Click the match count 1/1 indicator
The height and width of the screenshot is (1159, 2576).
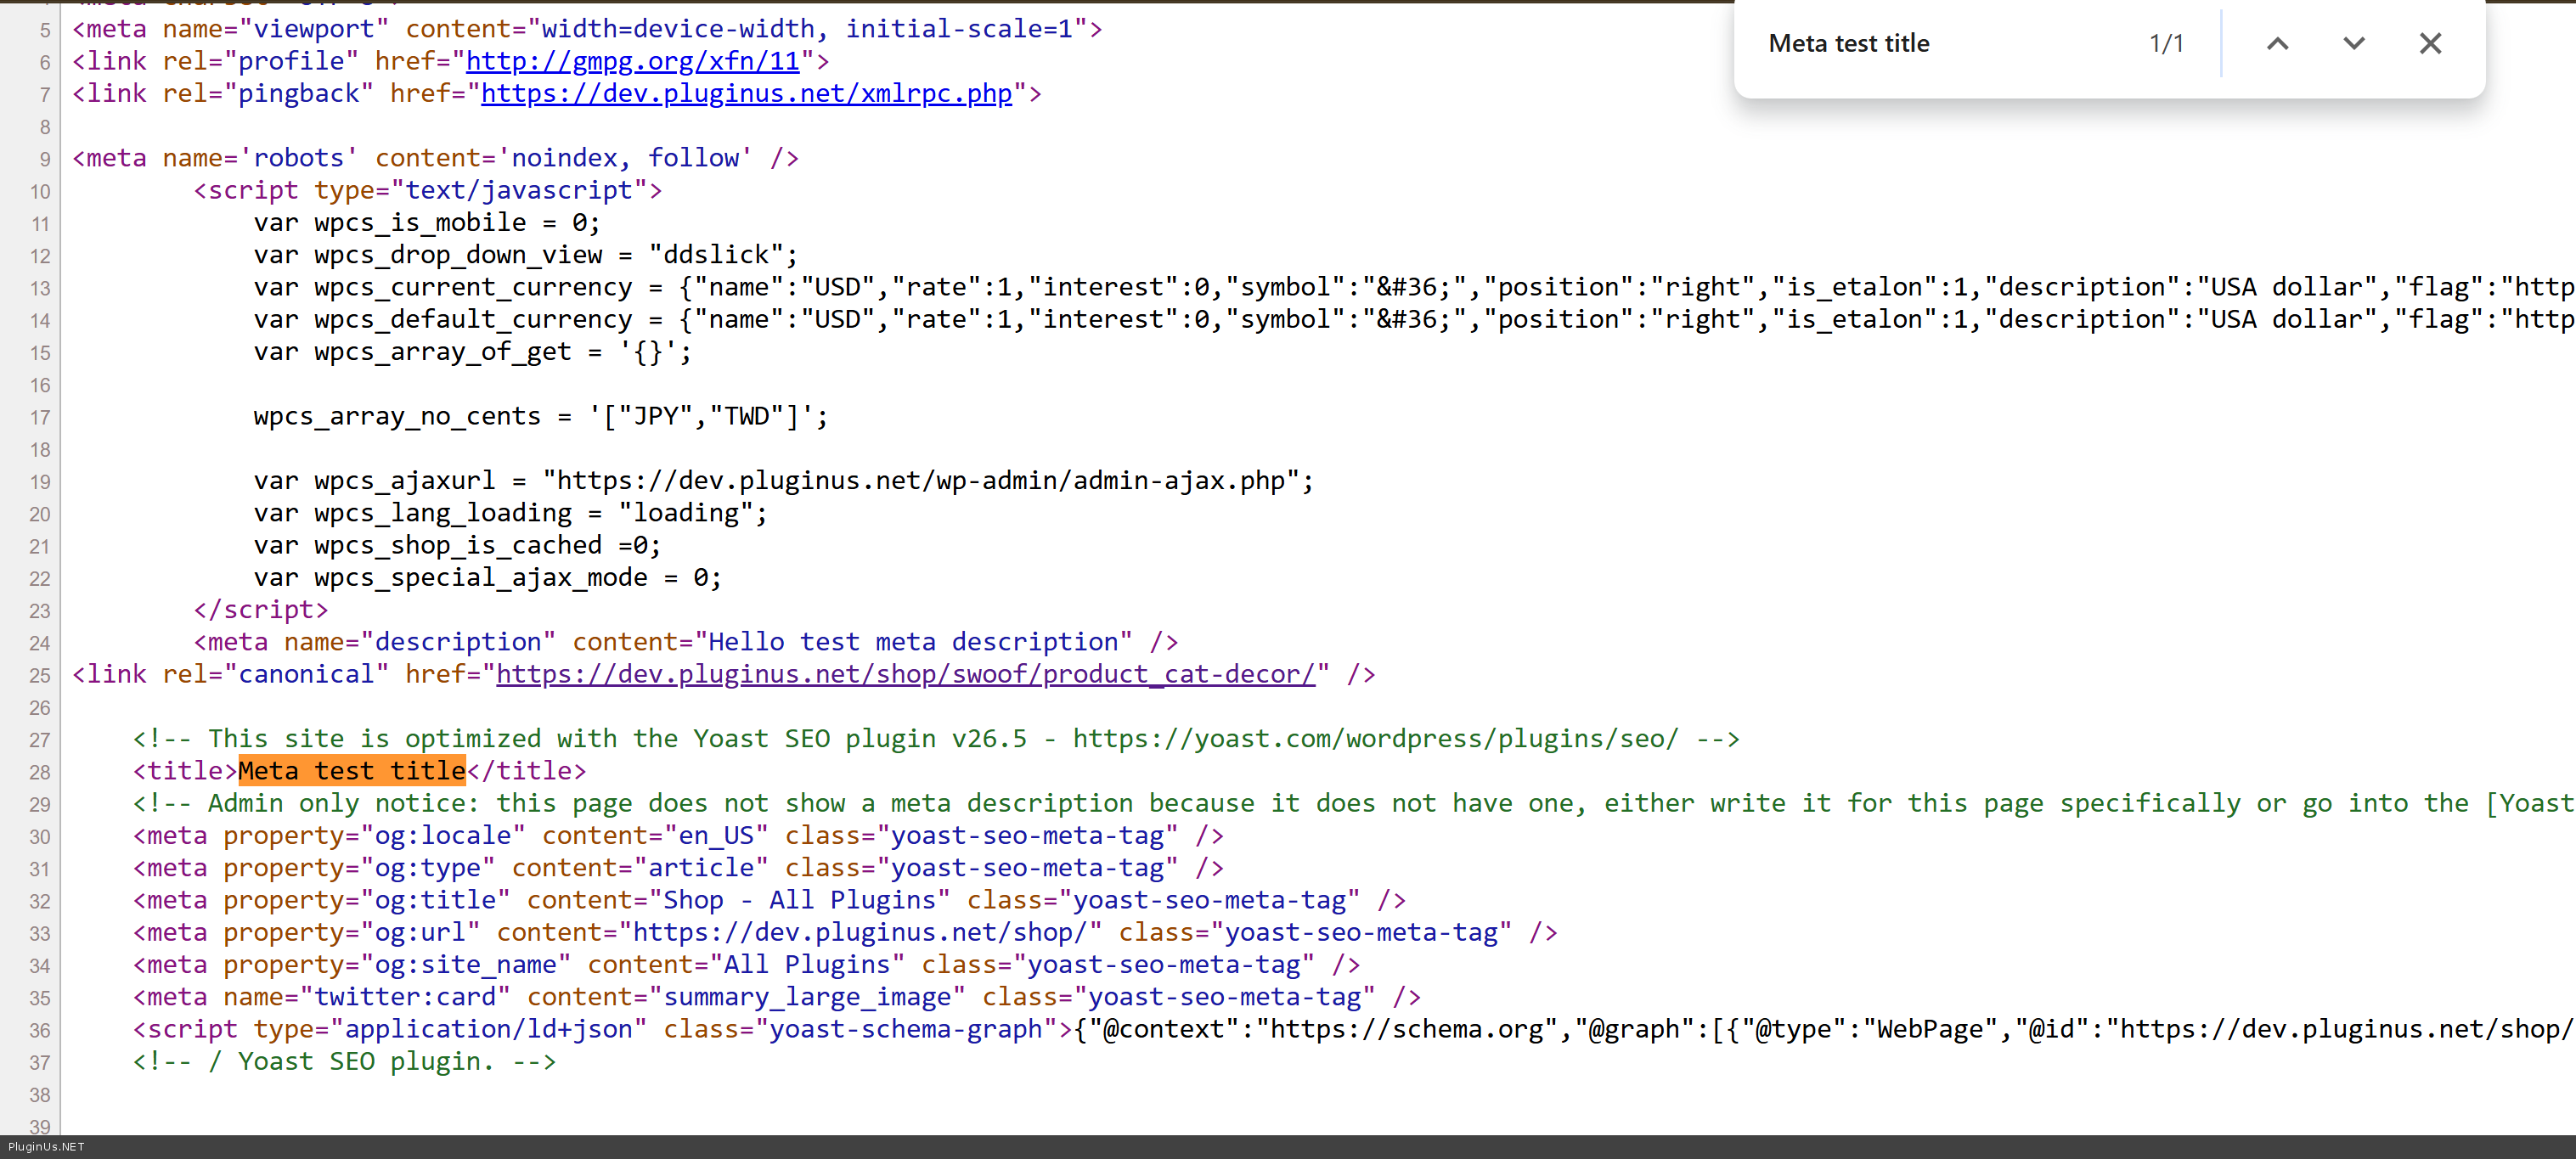[2166, 44]
